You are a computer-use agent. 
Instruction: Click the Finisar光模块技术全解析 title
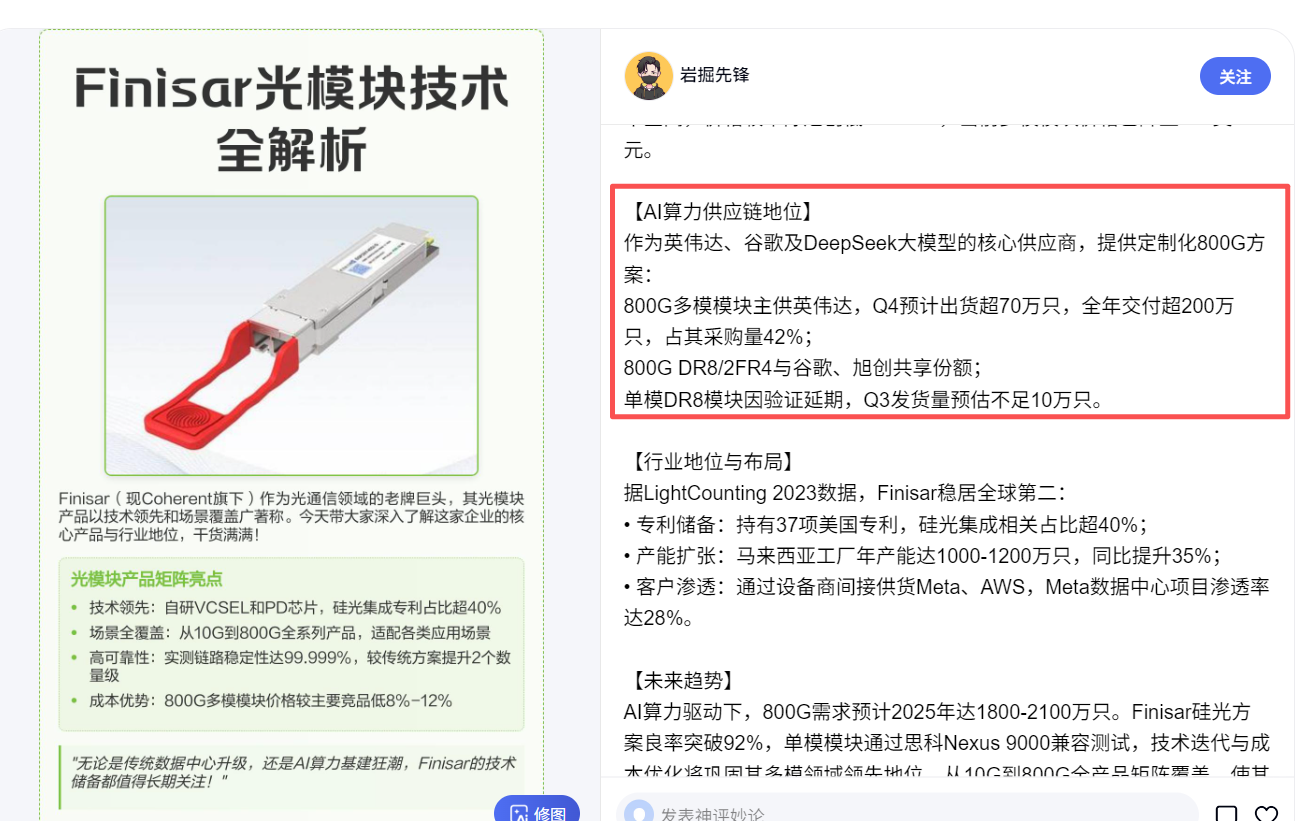click(292, 121)
